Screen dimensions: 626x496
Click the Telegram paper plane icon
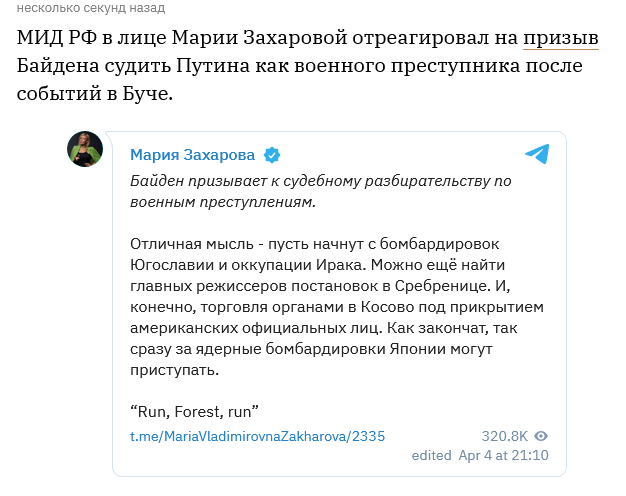tap(537, 154)
